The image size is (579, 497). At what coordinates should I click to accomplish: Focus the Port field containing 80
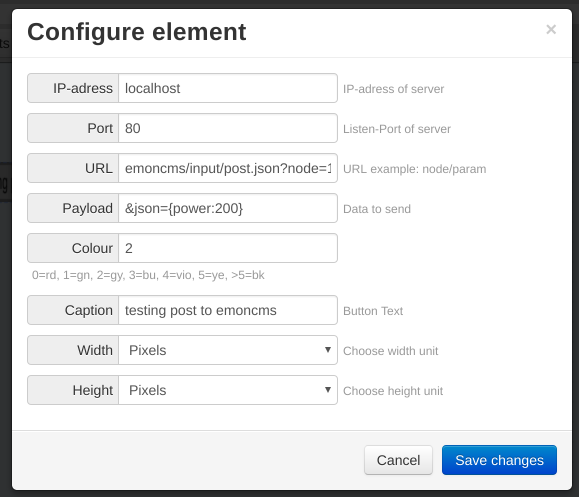(228, 128)
